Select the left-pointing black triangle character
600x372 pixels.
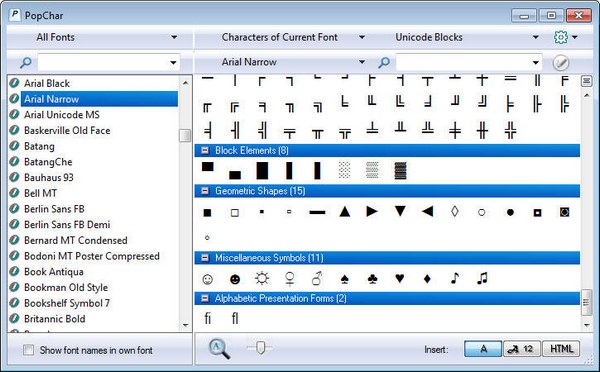427,211
